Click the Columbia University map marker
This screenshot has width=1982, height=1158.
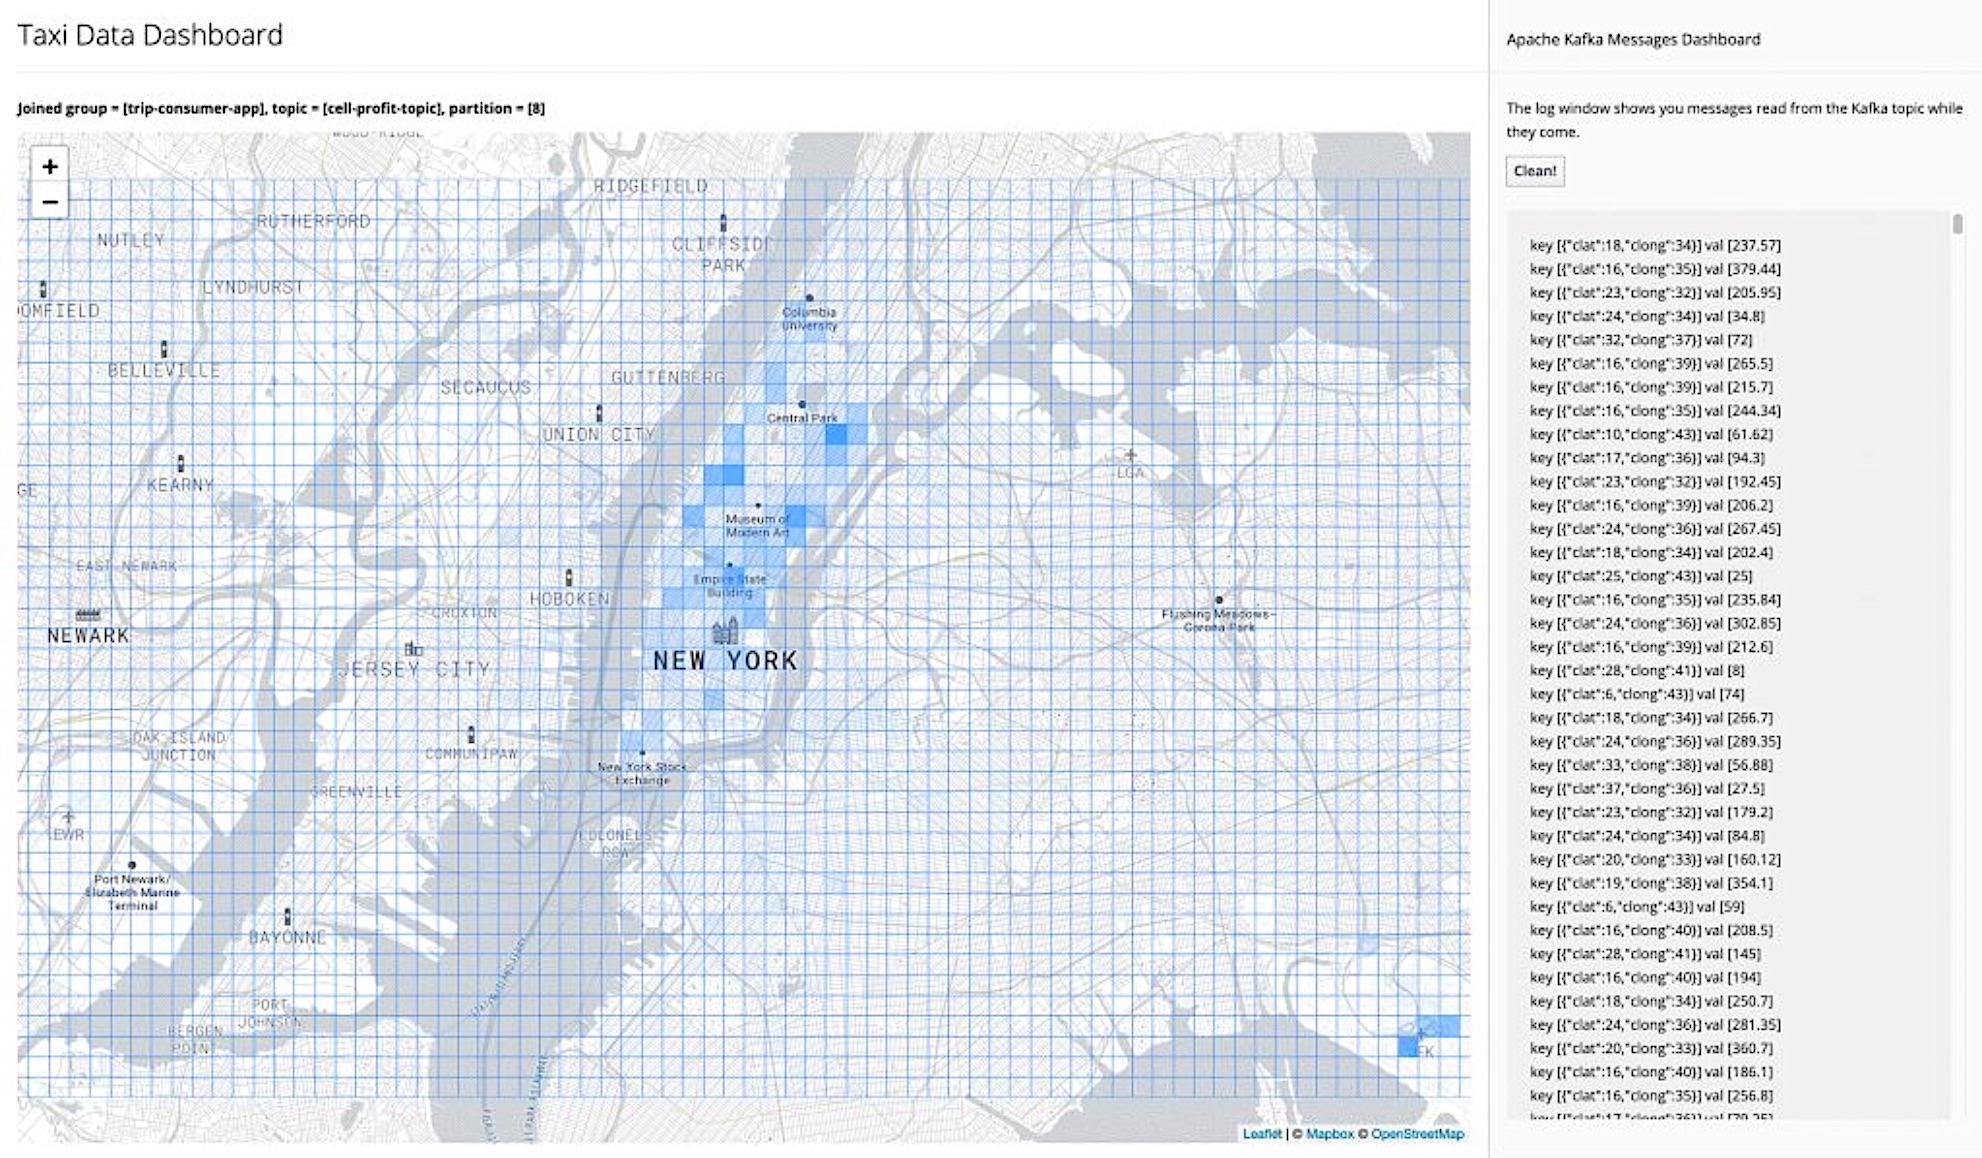click(809, 298)
